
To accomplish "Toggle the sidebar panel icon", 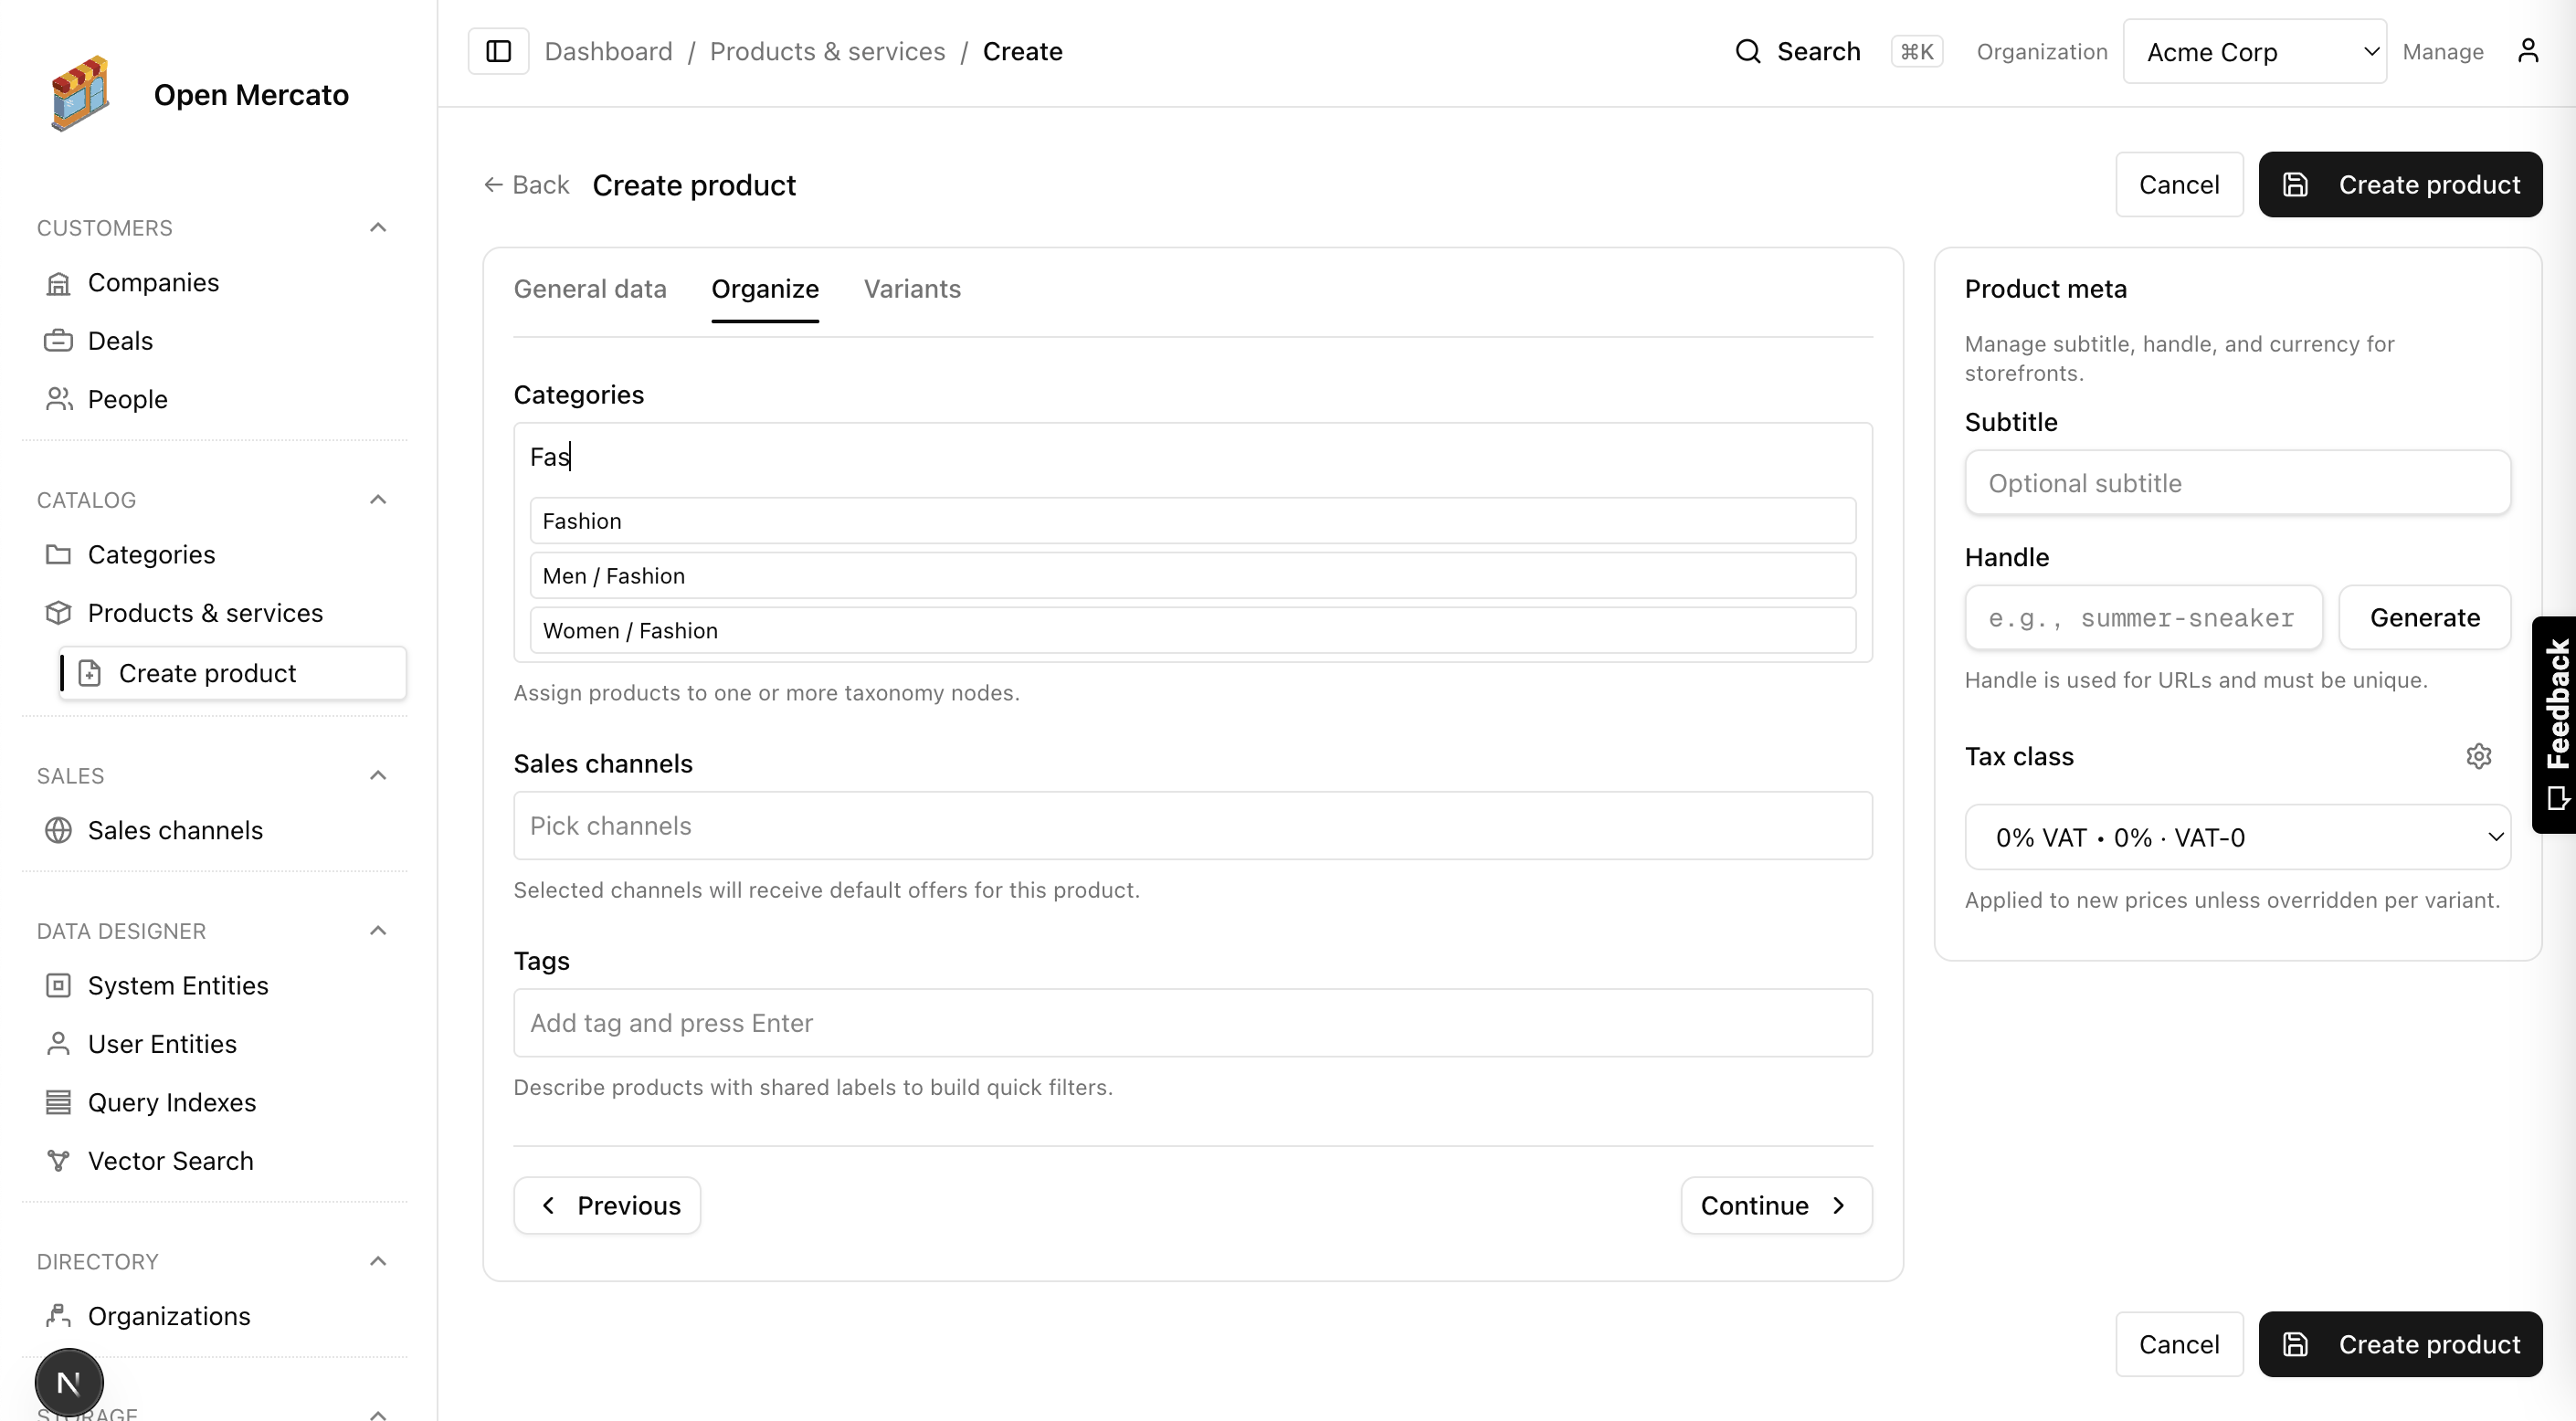I will [498, 50].
